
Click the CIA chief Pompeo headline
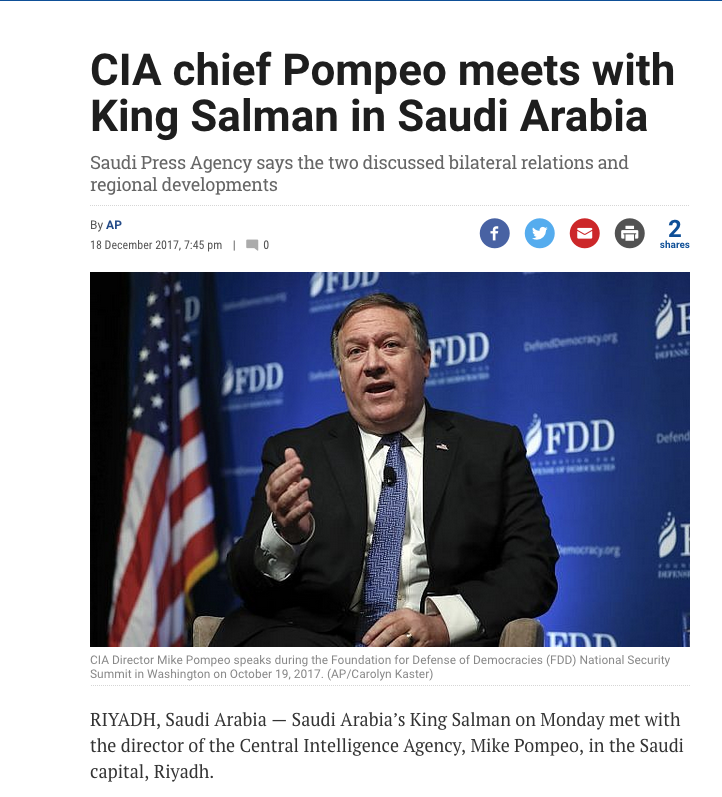382,95
